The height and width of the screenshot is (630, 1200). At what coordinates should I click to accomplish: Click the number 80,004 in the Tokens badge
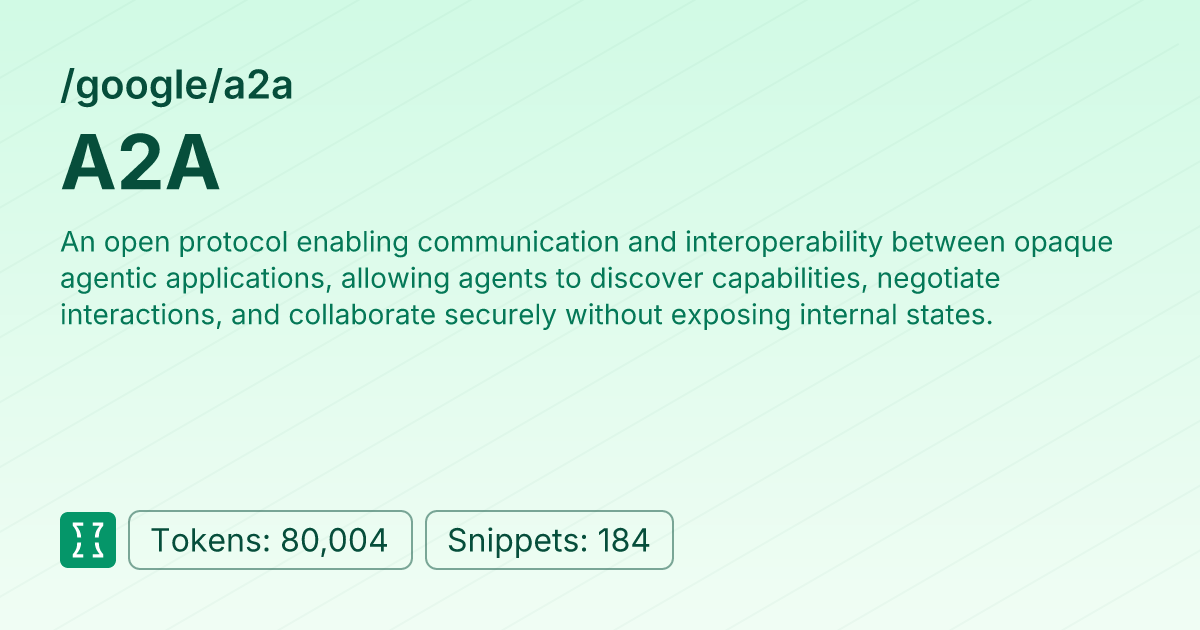pos(334,540)
